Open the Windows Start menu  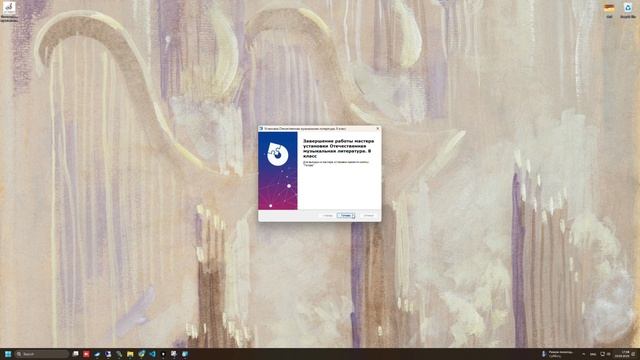tap(8, 354)
